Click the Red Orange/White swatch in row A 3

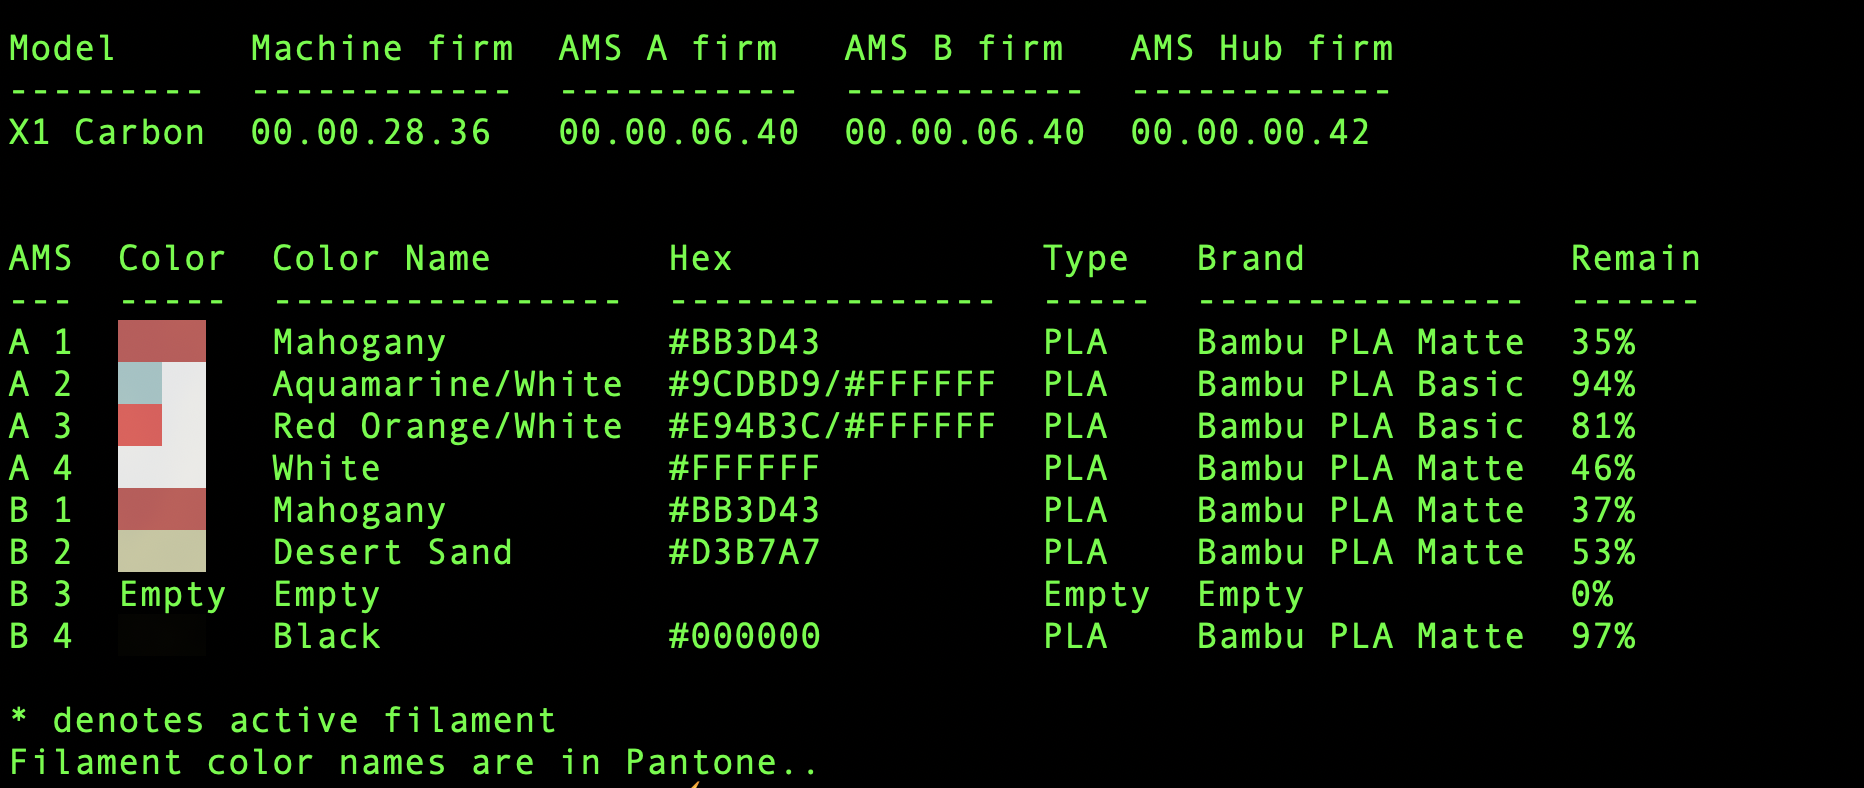click(x=161, y=425)
